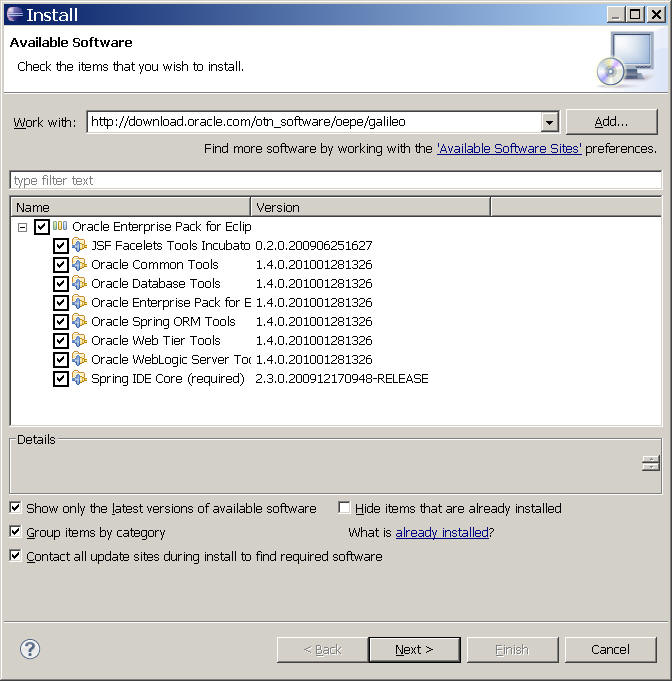Click the type filter text field
Image resolution: width=672 pixels, height=681 pixels.
[x=336, y=180]
